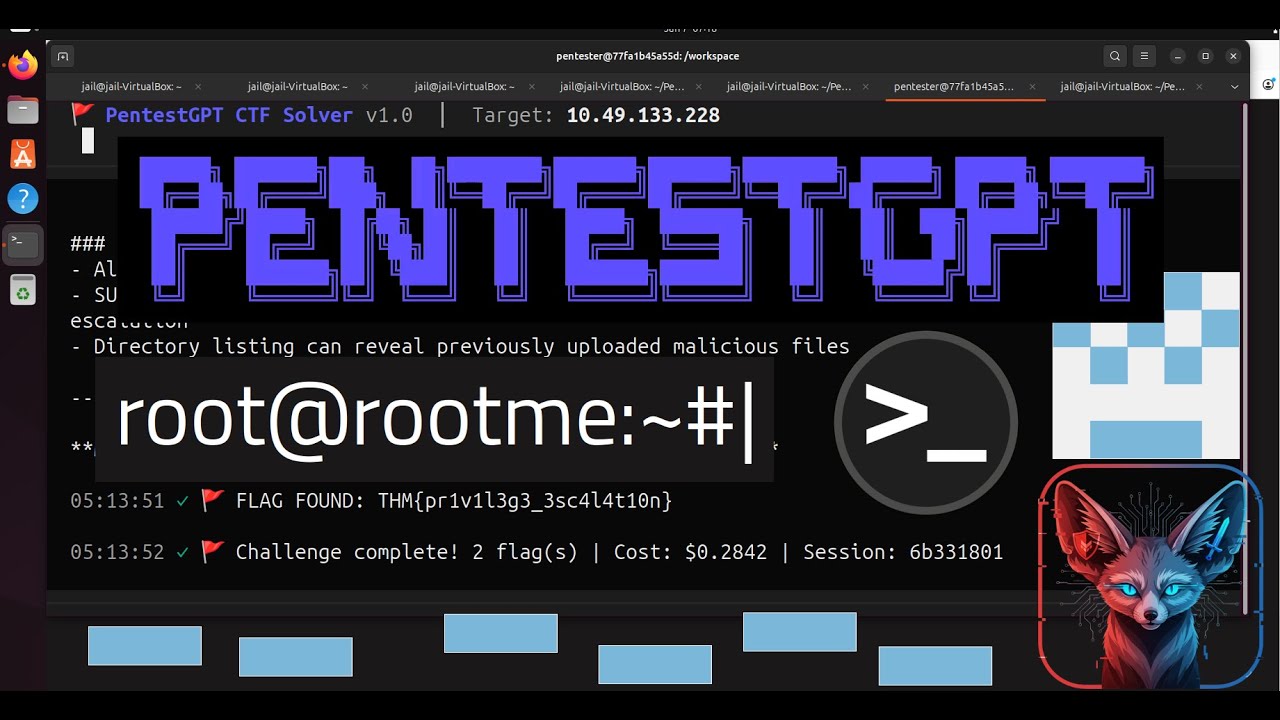Viewport: 1280px width, 720px height.
Task: Expand the tab list dropdown arrow
Action: point(1234,87)
